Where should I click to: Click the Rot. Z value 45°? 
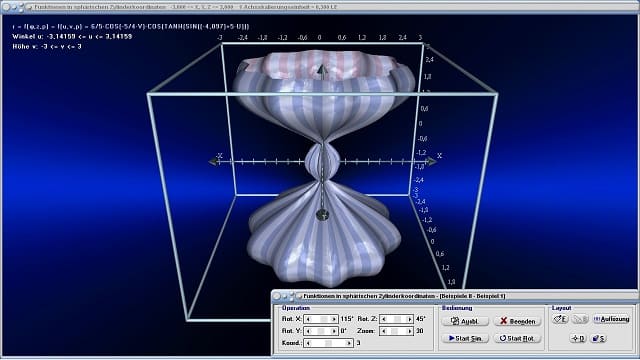coord(421,319)
